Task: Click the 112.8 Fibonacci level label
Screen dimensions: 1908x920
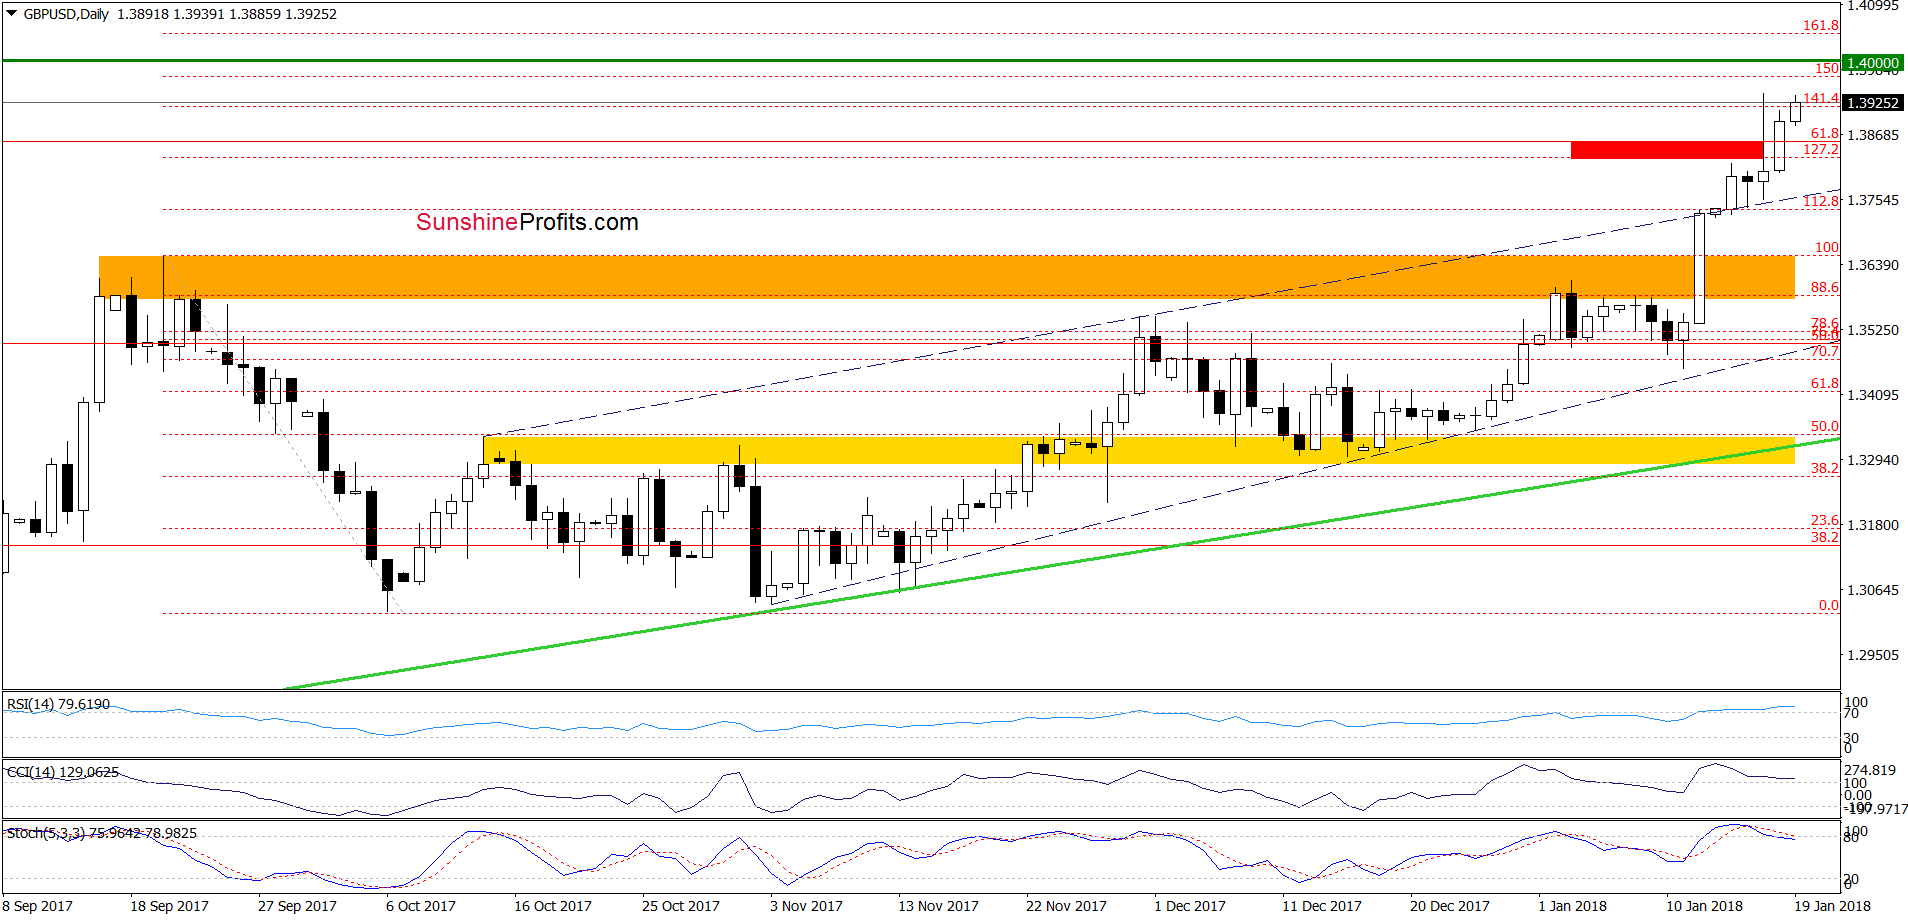Action: [1821, 201]
